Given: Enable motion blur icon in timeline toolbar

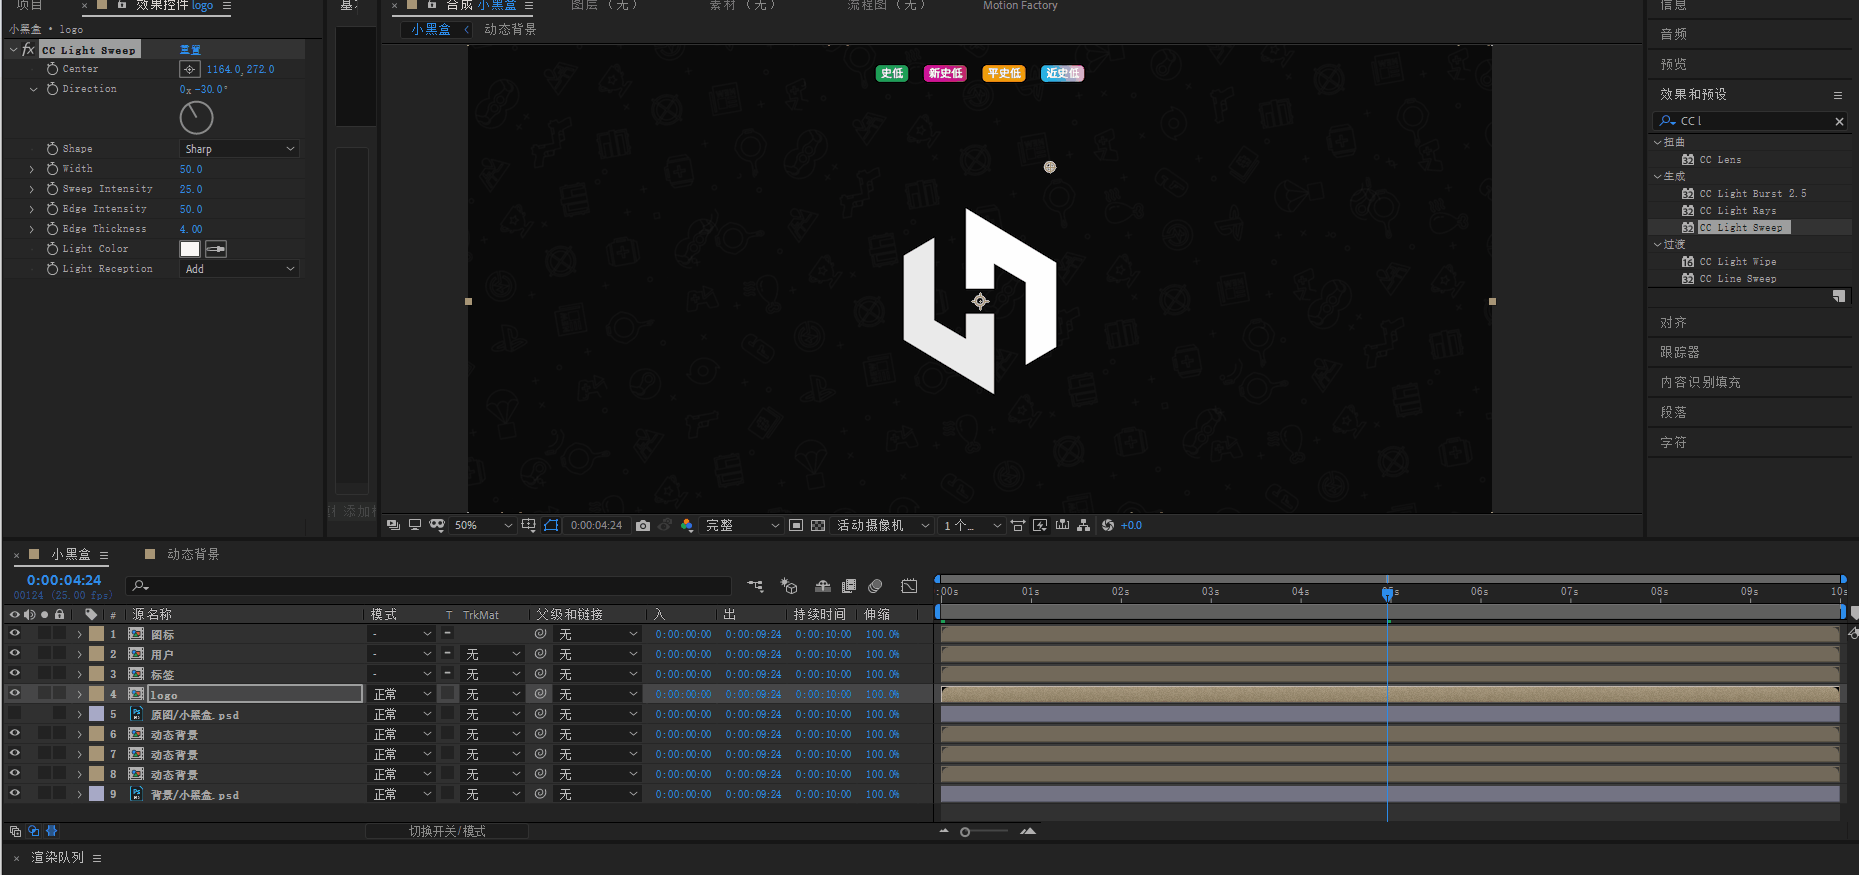Looking at the screenshot, I should (x=875, y=586).
